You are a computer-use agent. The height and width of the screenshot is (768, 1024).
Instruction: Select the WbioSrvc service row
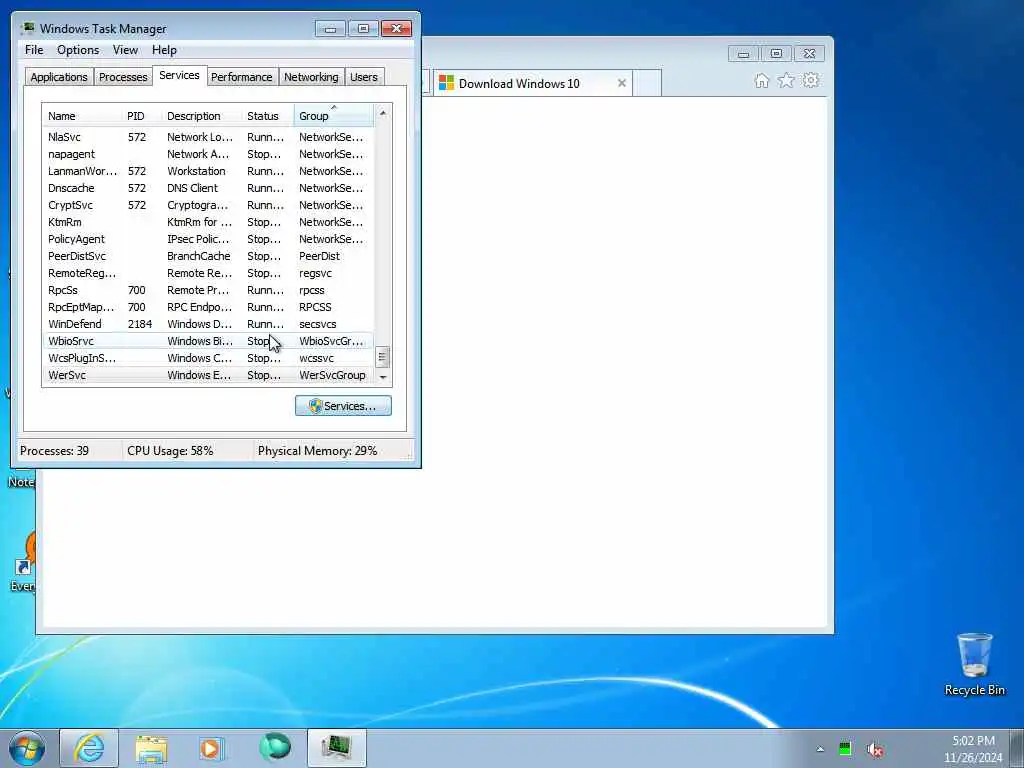pyautogui.click(x=208, y=341)
